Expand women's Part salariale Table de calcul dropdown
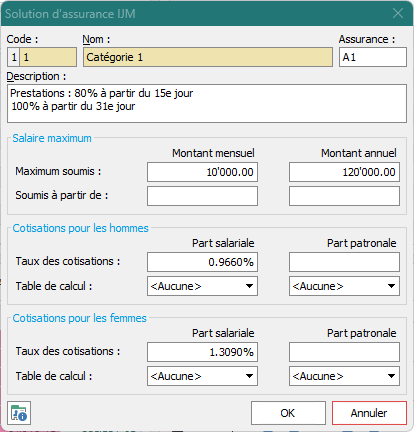 [x=202, y=376]
